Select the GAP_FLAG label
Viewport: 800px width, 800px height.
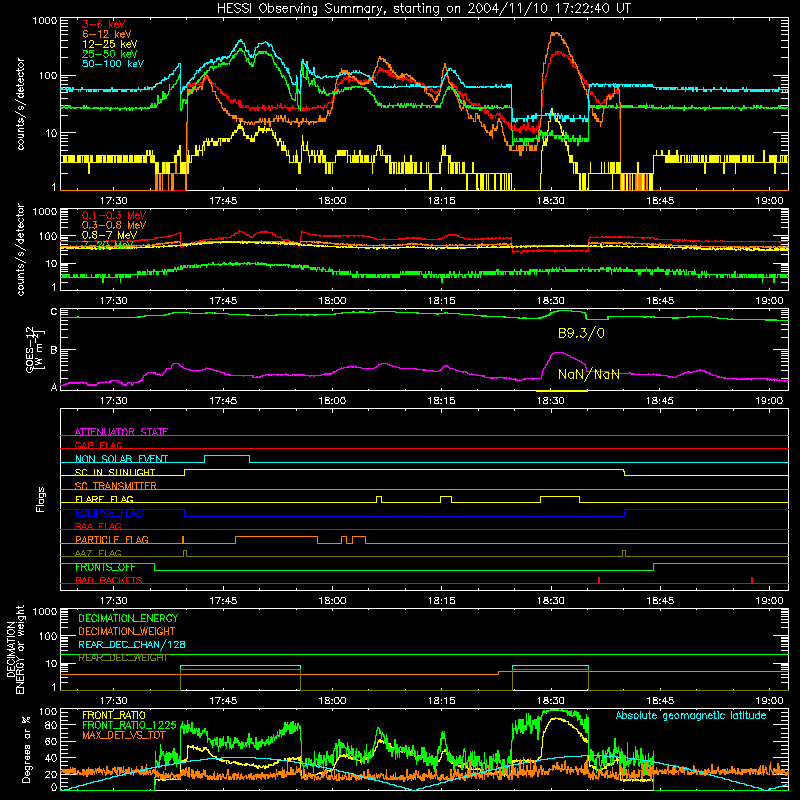coord(98,445)
